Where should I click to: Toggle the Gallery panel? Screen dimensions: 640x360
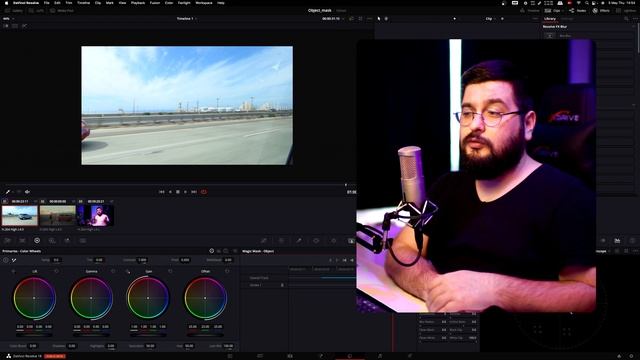[x=14, y=11]
